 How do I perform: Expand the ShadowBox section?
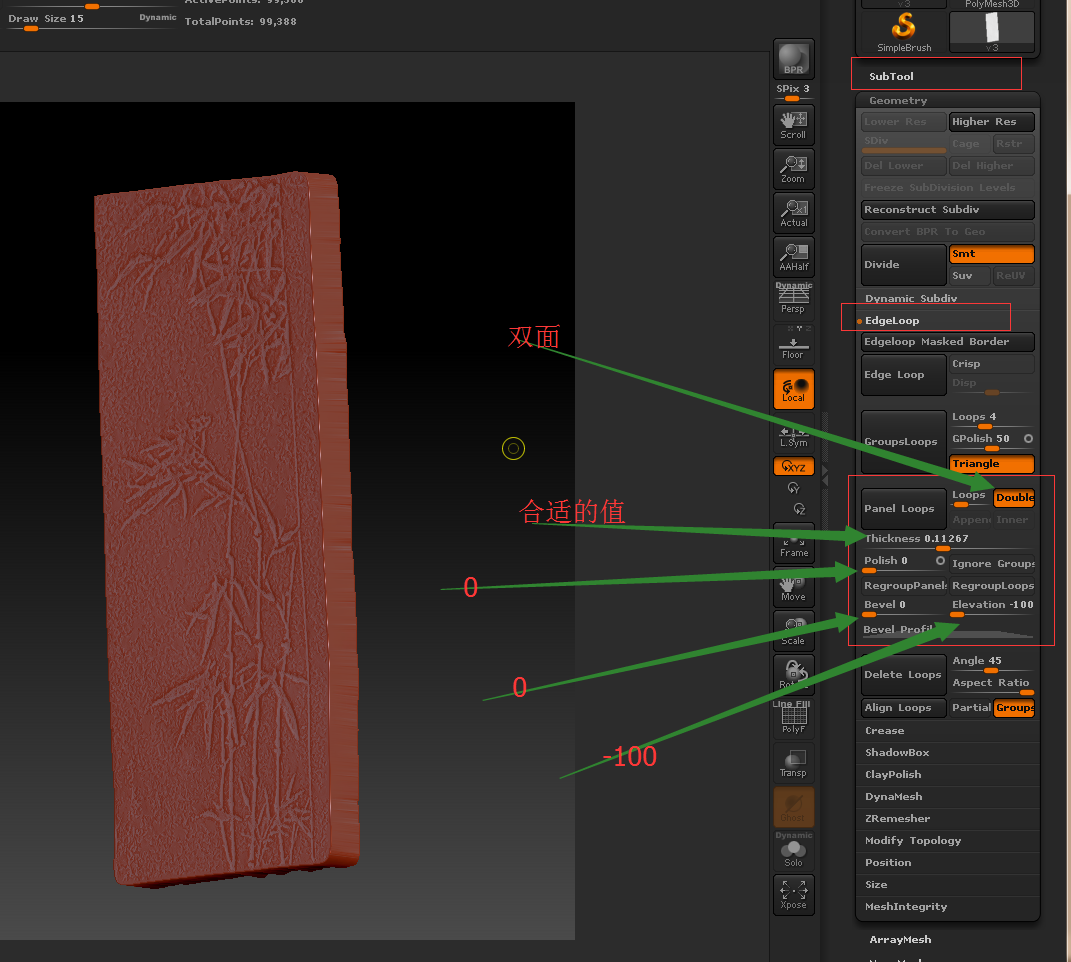pos(897,752)
